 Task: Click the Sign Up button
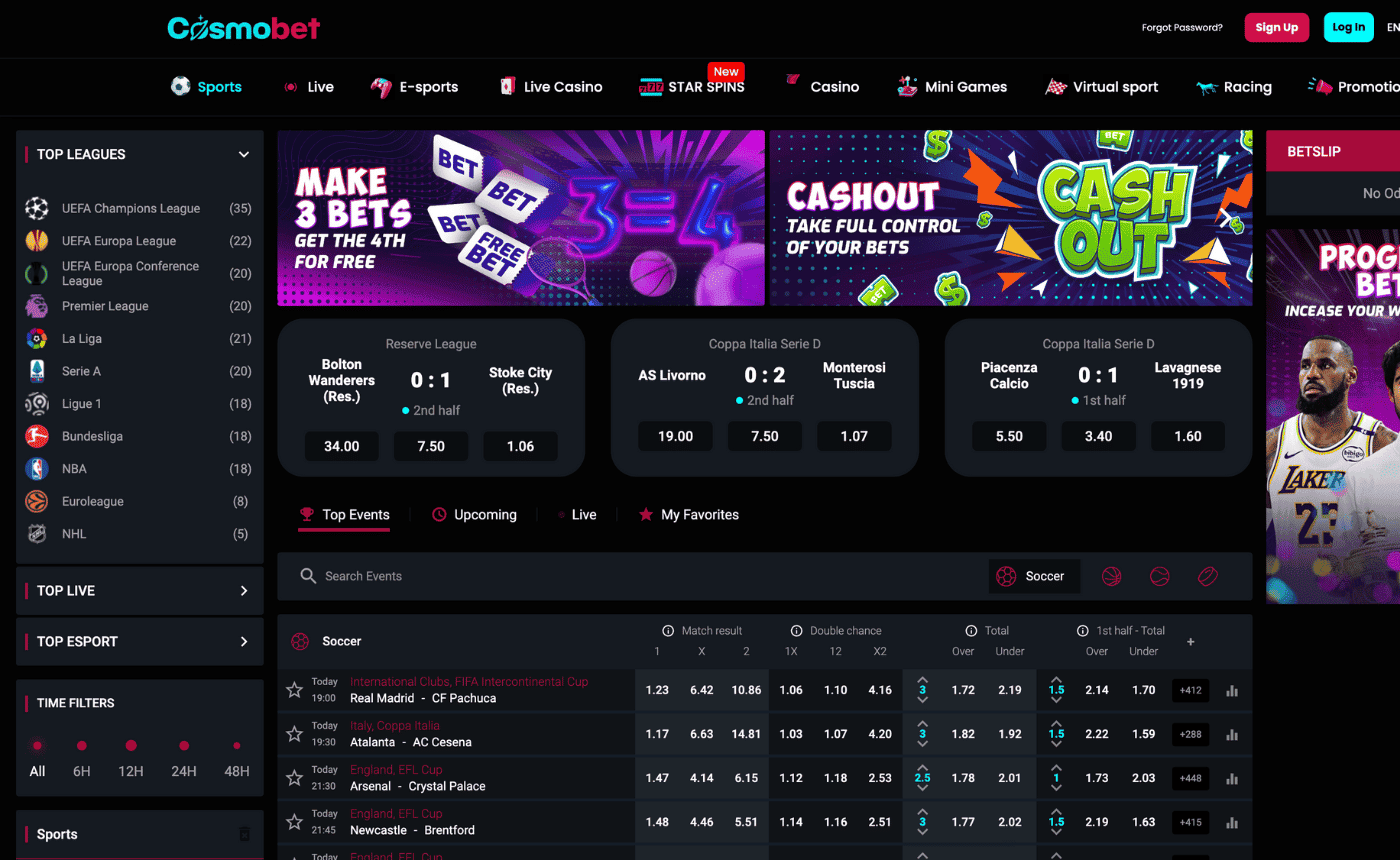[x=1277, y=27]
